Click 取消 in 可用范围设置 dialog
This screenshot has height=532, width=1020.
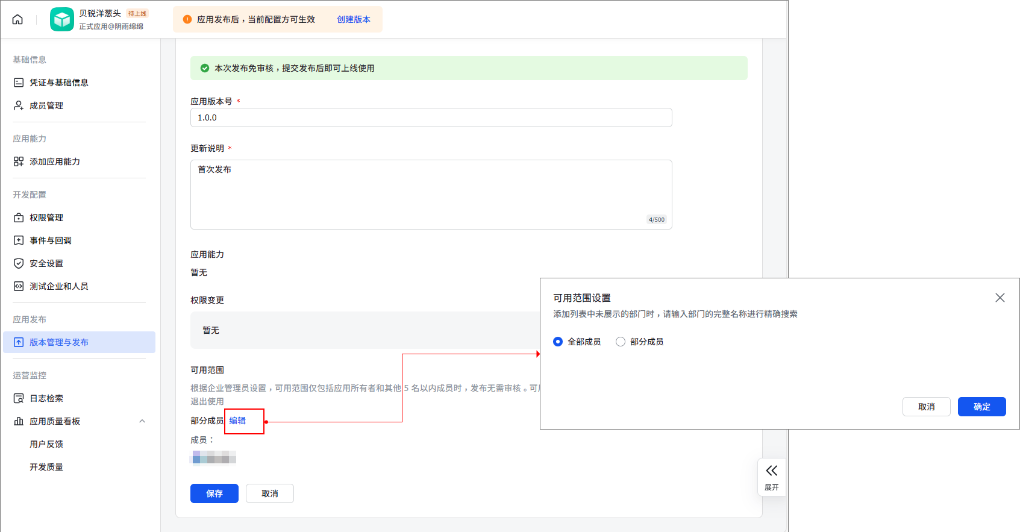pyautogui.click(x=926, y=406)
